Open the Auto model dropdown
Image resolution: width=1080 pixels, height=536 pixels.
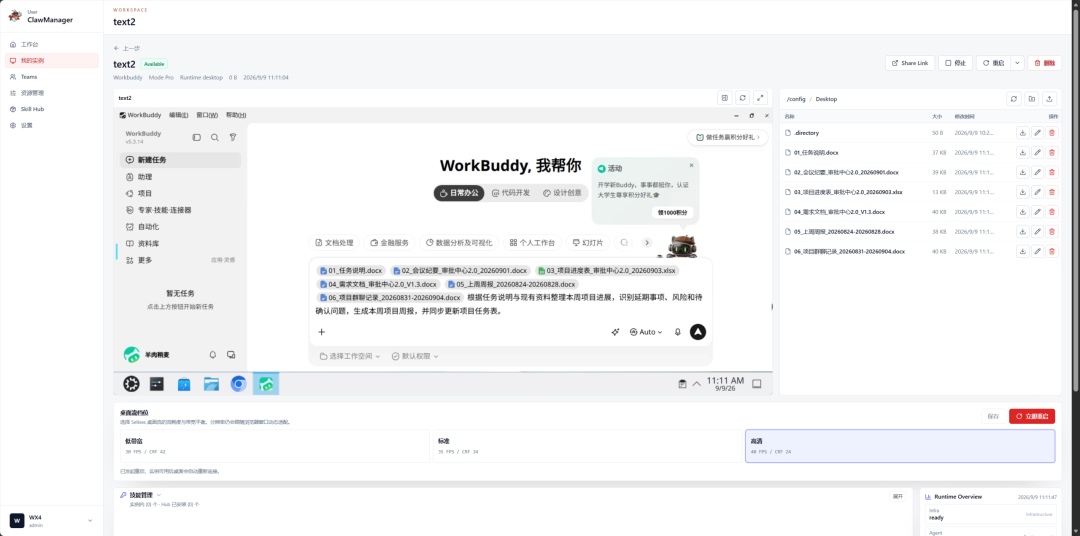(x=645, y=332)
